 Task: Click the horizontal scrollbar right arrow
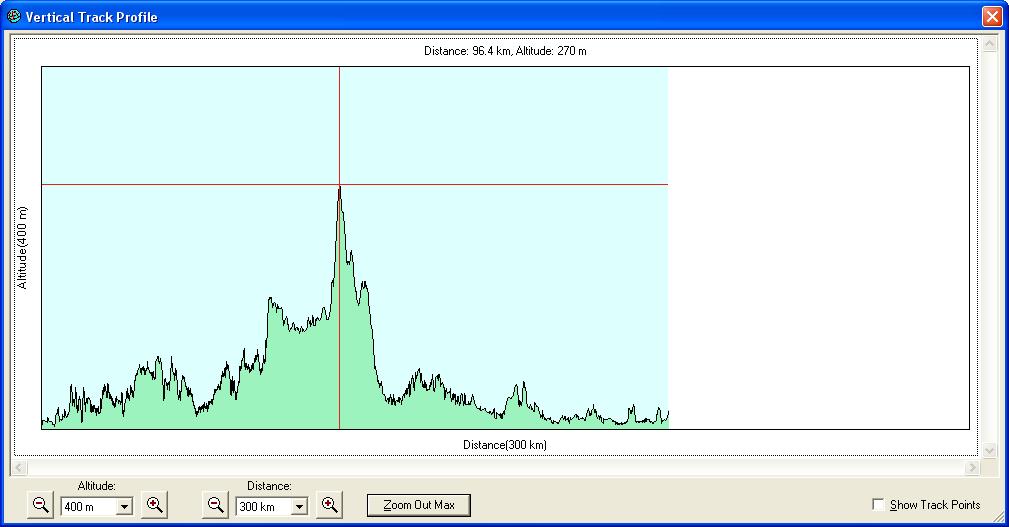[972, 467]
